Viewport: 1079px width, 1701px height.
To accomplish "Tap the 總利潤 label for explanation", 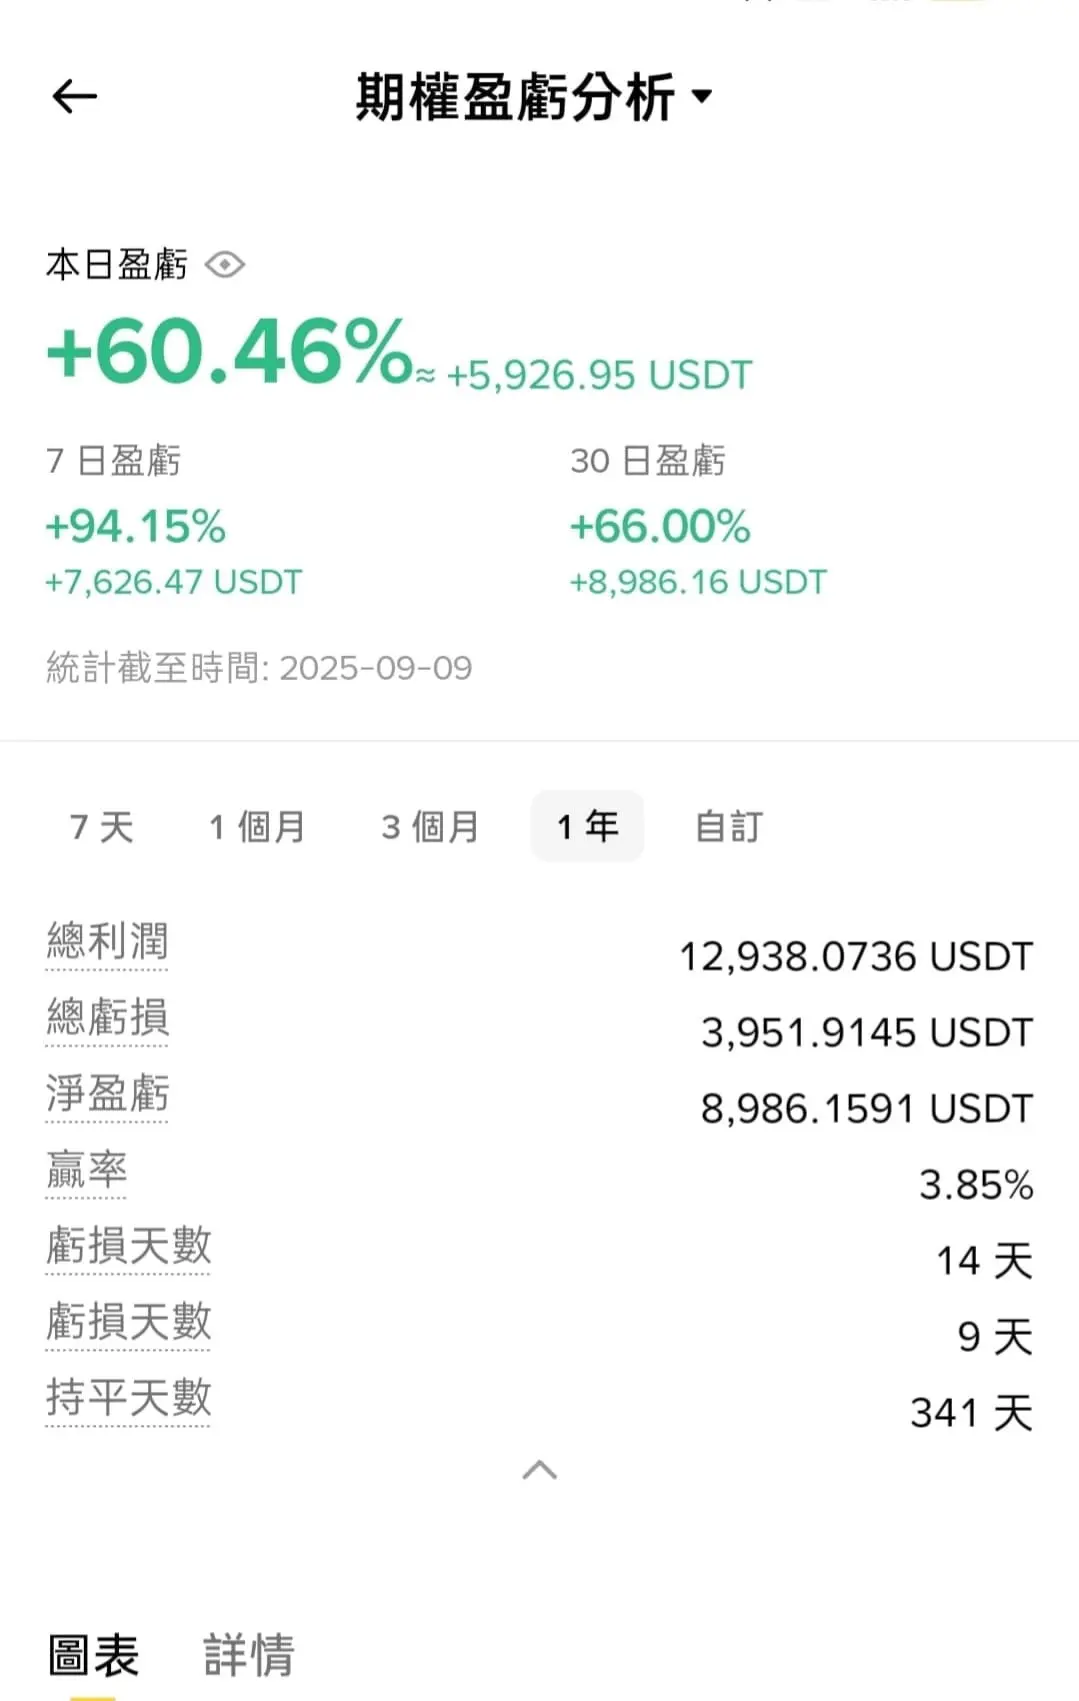I will click(x=107, y=942).
